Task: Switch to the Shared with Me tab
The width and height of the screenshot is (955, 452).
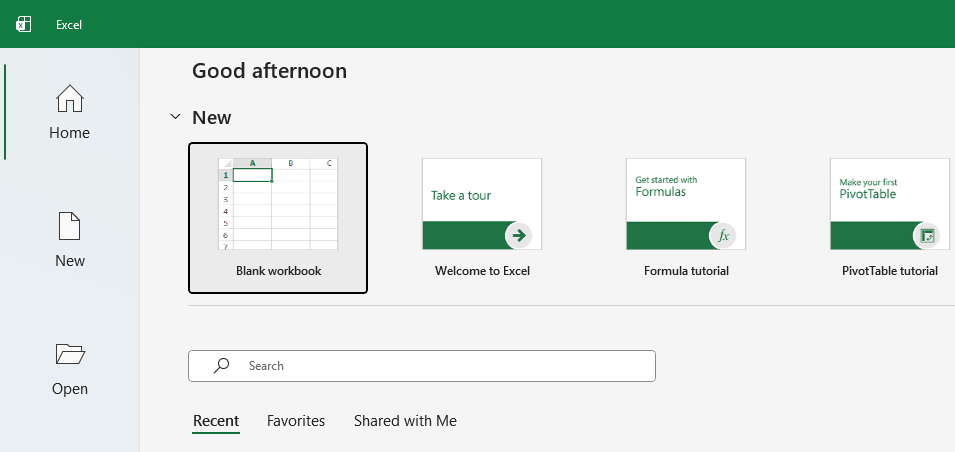Action: 405,421
